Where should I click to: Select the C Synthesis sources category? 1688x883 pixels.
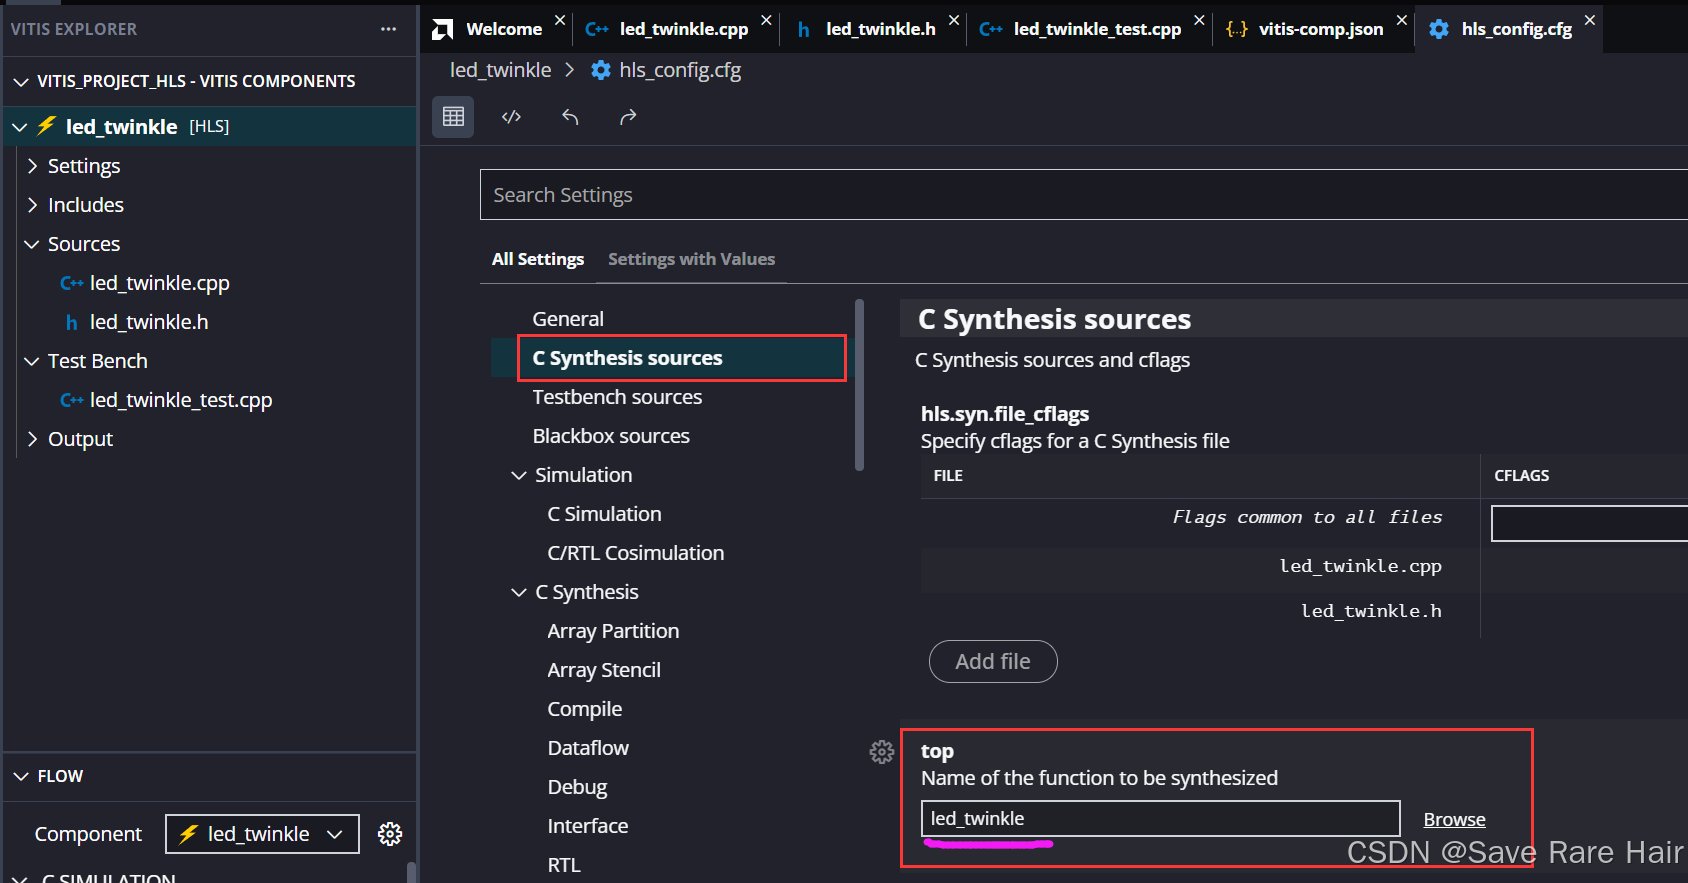click(627, 358)
